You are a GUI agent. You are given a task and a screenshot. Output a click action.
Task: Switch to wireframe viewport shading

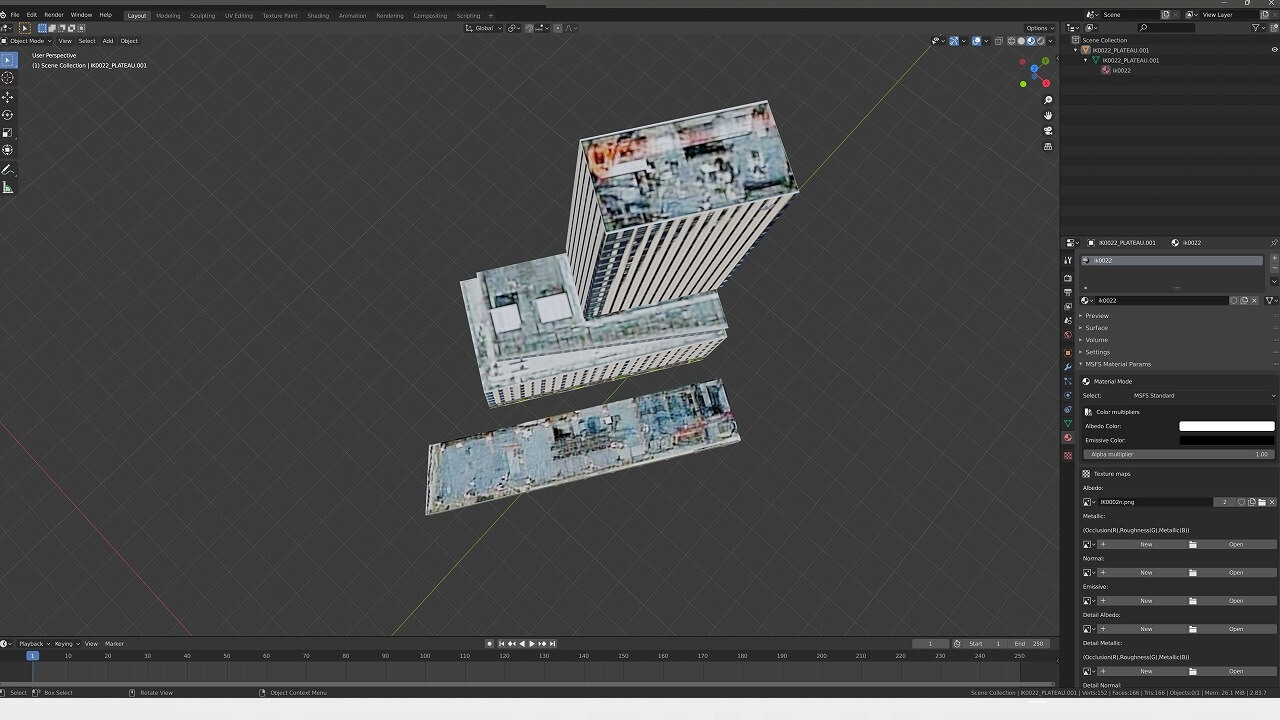(1011, 41)
